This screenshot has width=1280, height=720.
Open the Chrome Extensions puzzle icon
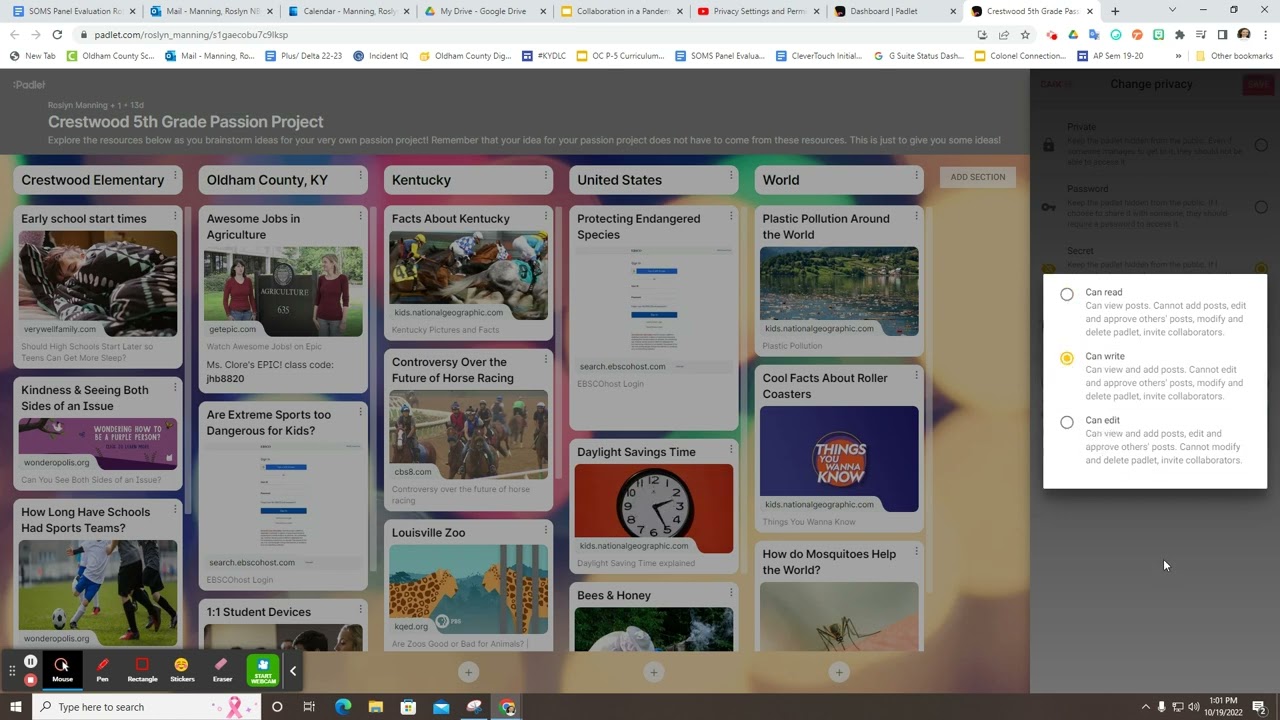point(1179,34)
